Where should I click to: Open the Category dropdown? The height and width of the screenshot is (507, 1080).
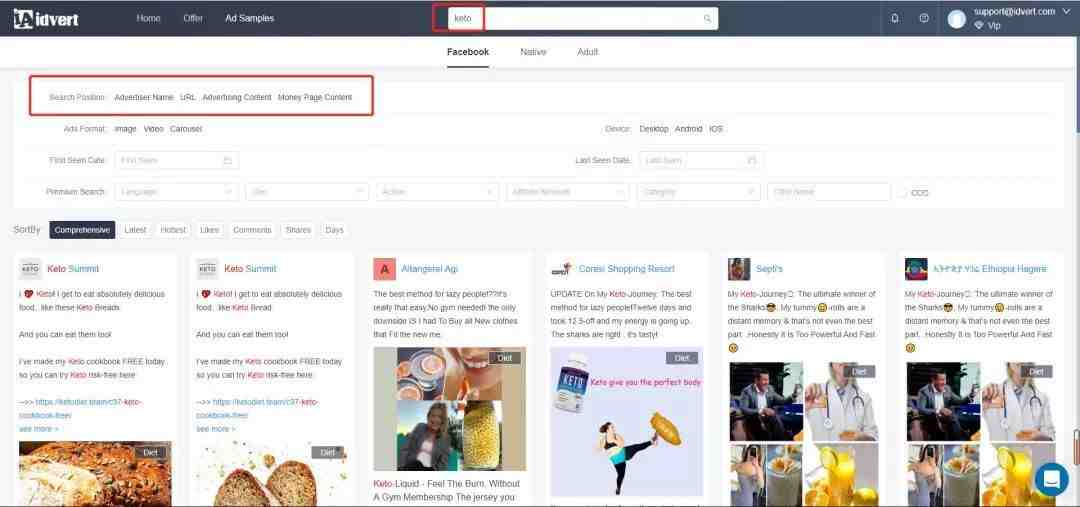tap(698, 192)
